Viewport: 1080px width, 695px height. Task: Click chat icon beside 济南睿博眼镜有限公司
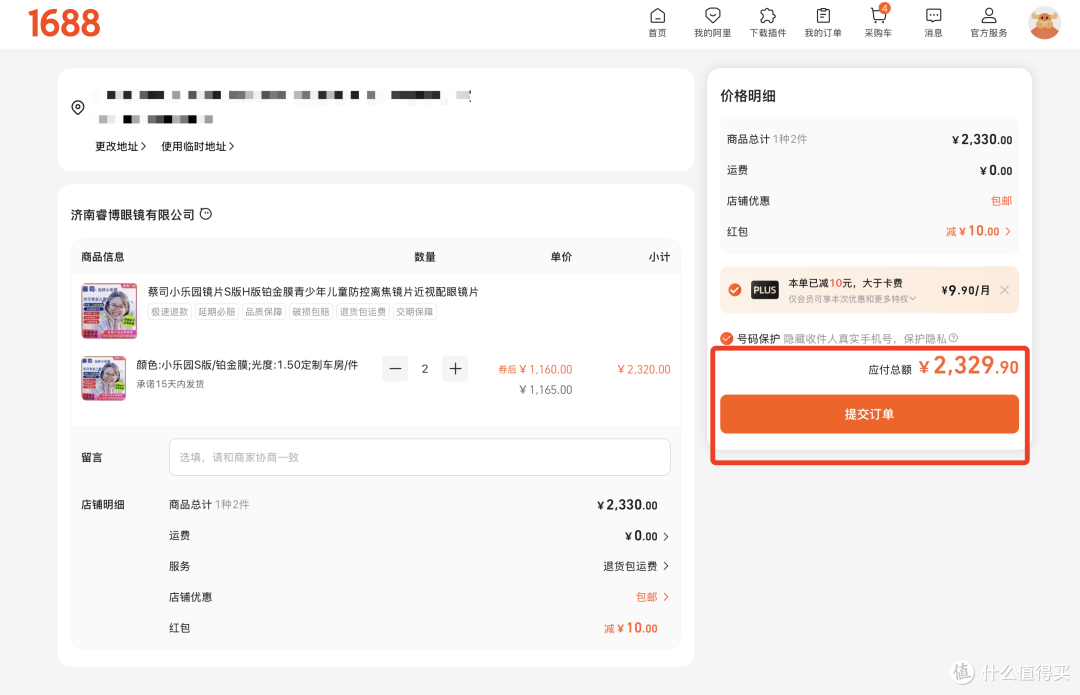tap(206, 214)
